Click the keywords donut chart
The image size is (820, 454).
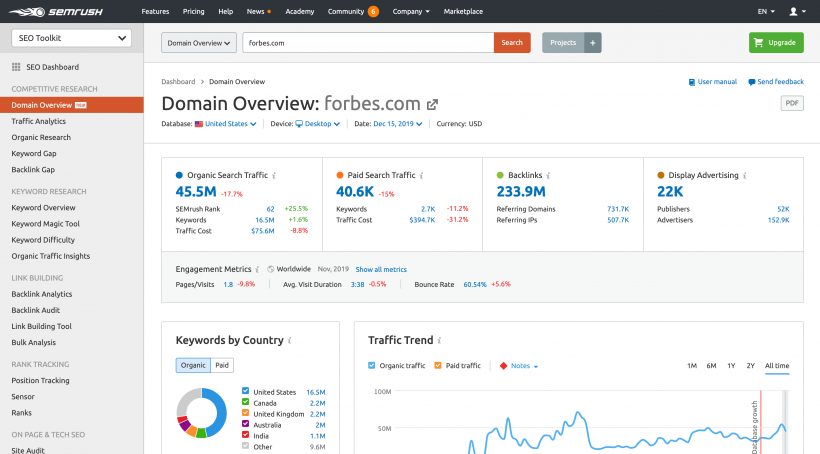tap(201, 413)
